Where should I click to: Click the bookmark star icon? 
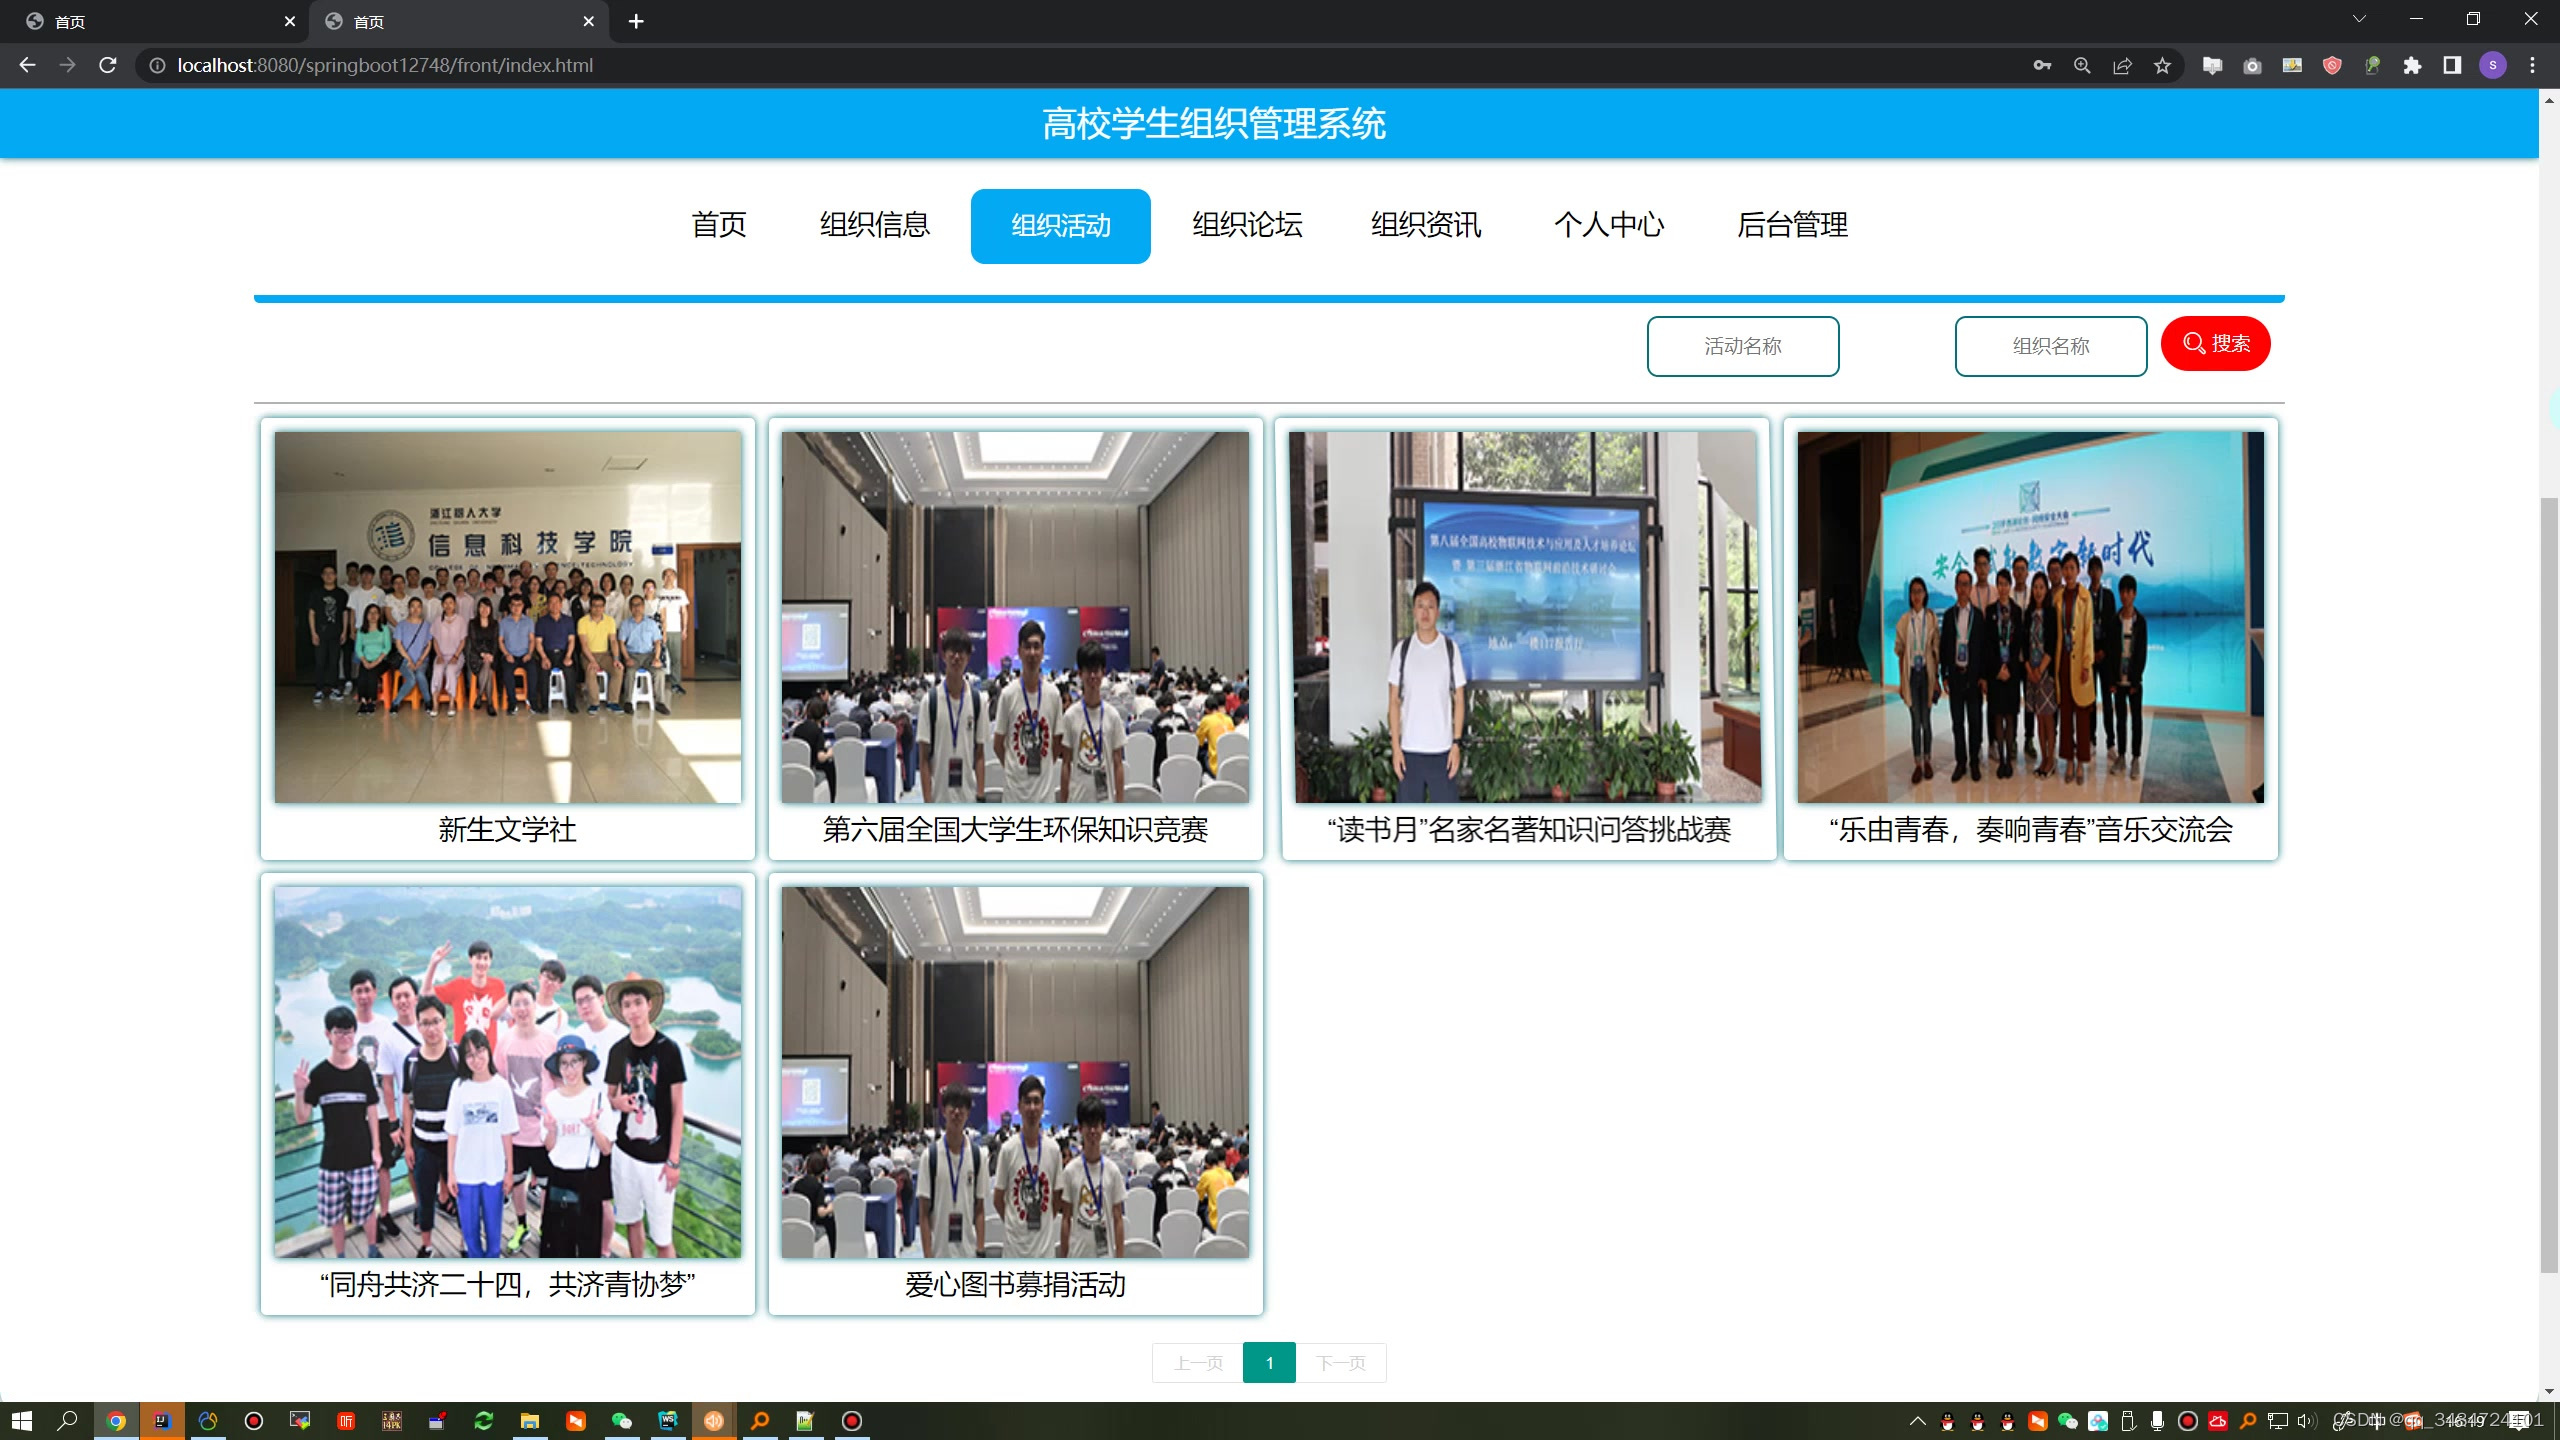point(2163,65)
